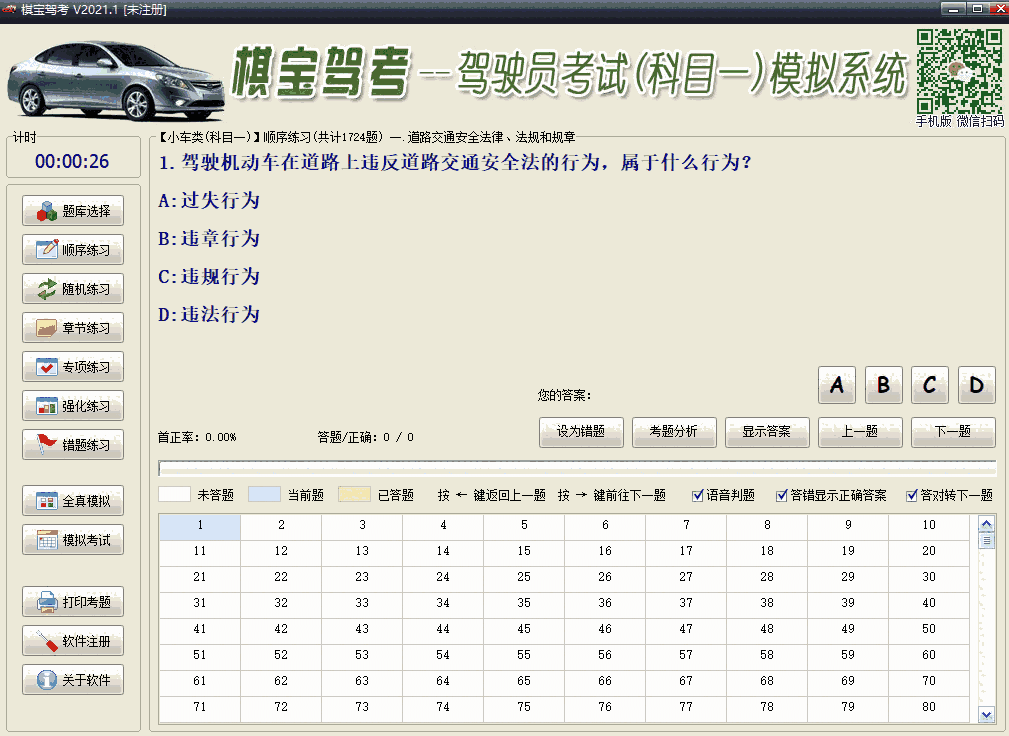Image resolution: width=1009 pixels, height=736 pixels.
Task: Open 打印考题 print questions tool
Action: coord(71,601)
